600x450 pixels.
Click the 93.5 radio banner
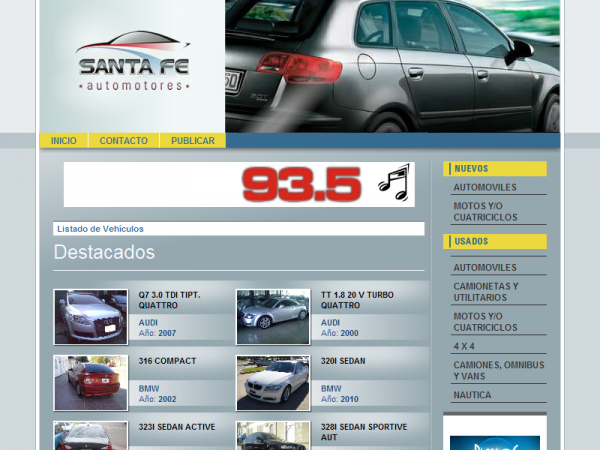[239, 184]
